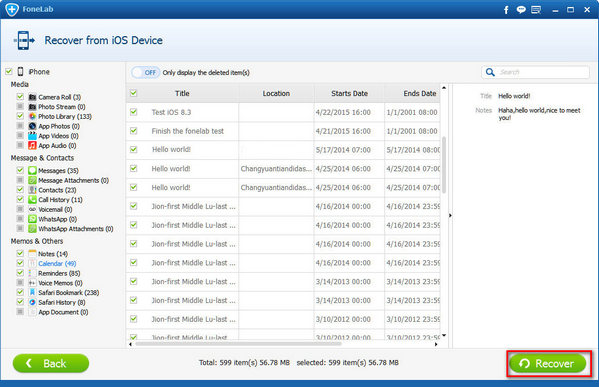The image size is (599, 387).
Task: Uncheck the Photo Library checkbox
Action: pyautogui.click(x=20, y=116)
